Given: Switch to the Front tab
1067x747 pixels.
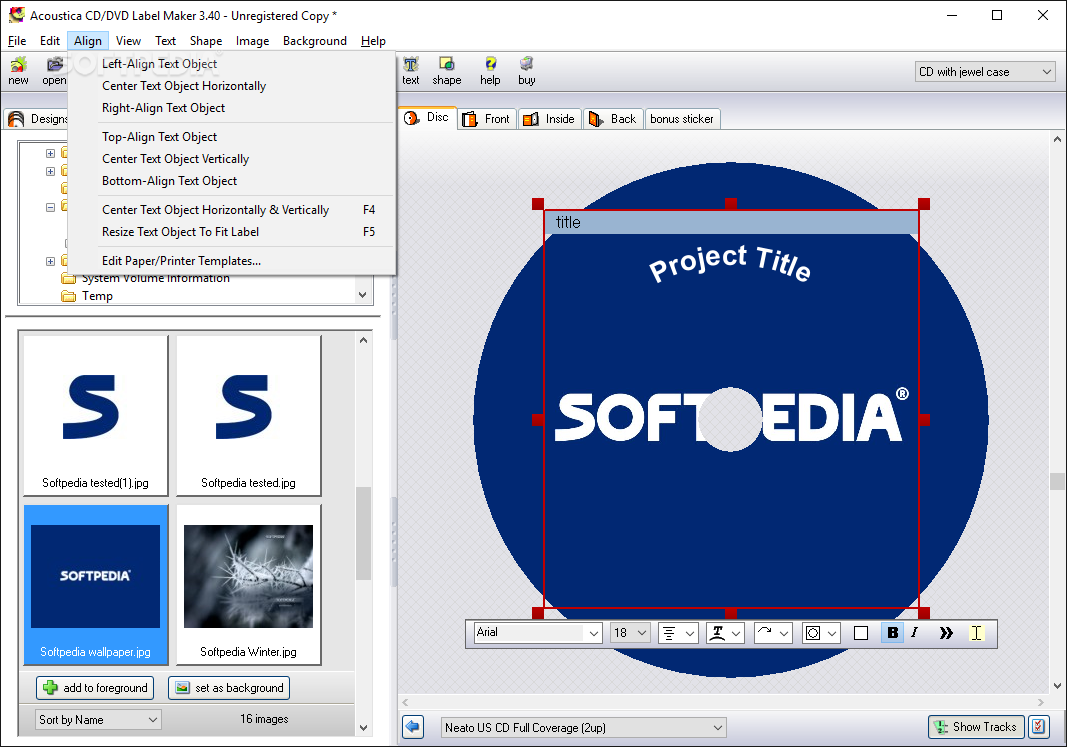Looking at the screenshot, I should point(487,119).
